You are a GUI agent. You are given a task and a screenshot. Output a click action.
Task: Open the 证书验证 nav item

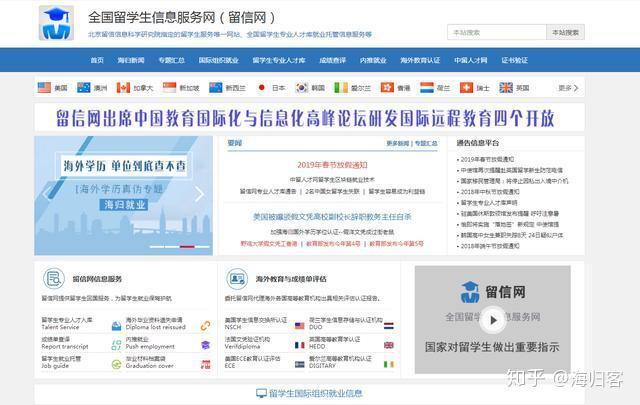pyautogui.click(x=514, y=60)
